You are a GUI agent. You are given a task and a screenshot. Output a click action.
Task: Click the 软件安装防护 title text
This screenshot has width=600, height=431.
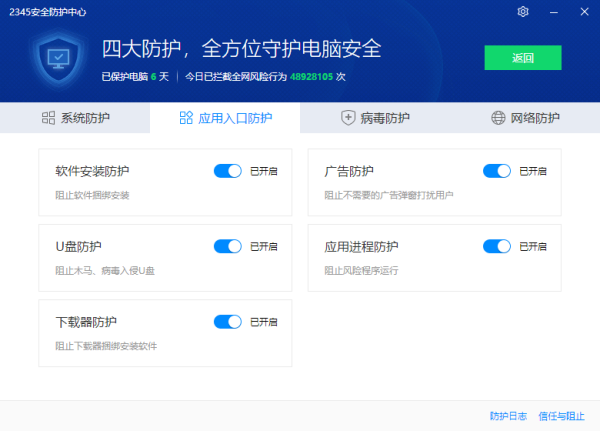[x=92, y=171]
